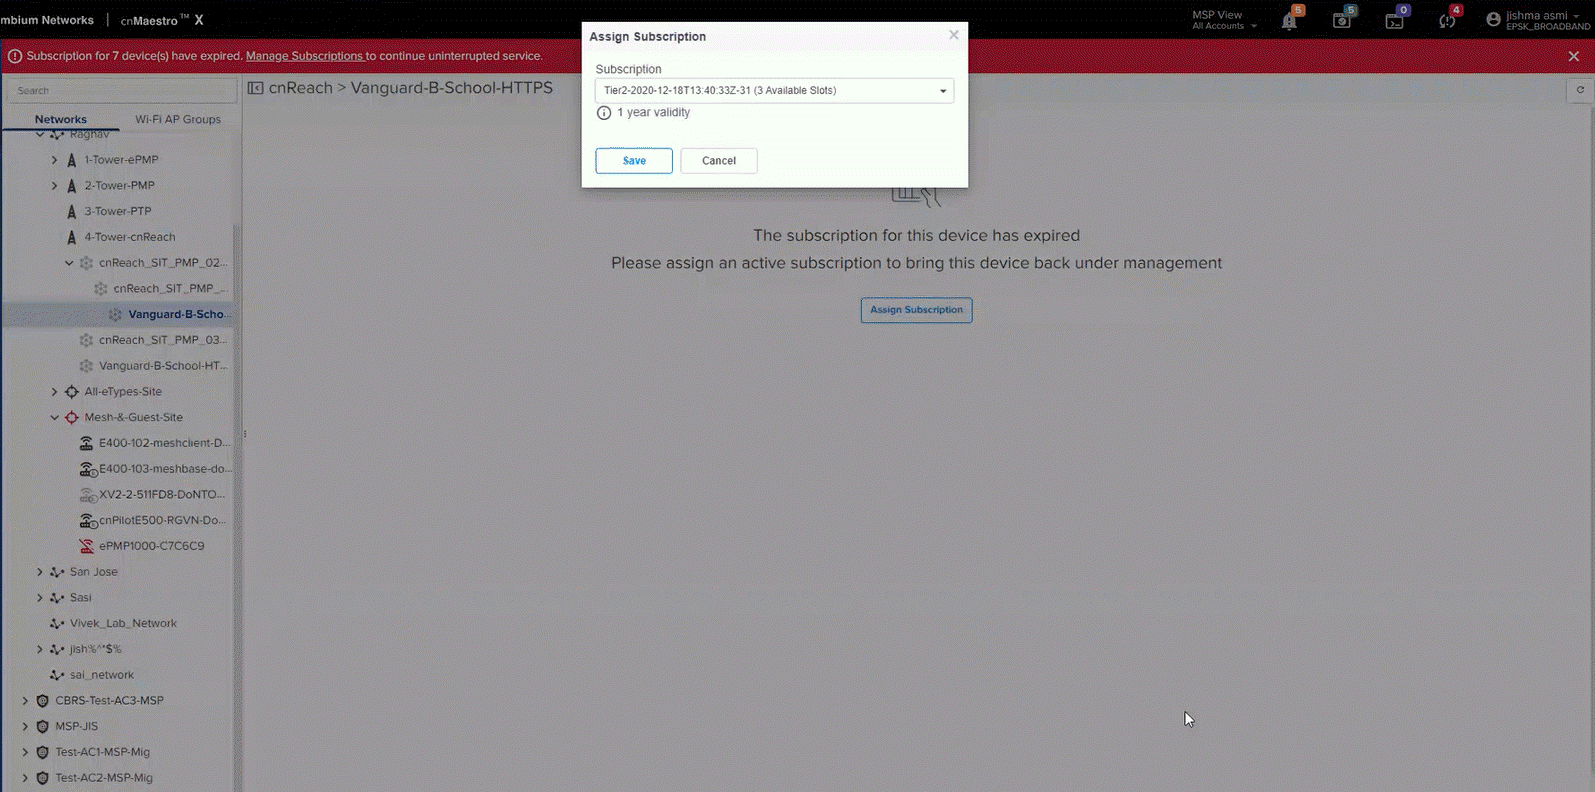Click the sync alert icon with badge 4
Image resolution: width=1595 pixels, height=792 pixels.
pyautogui.click(x=1446, y=21)
